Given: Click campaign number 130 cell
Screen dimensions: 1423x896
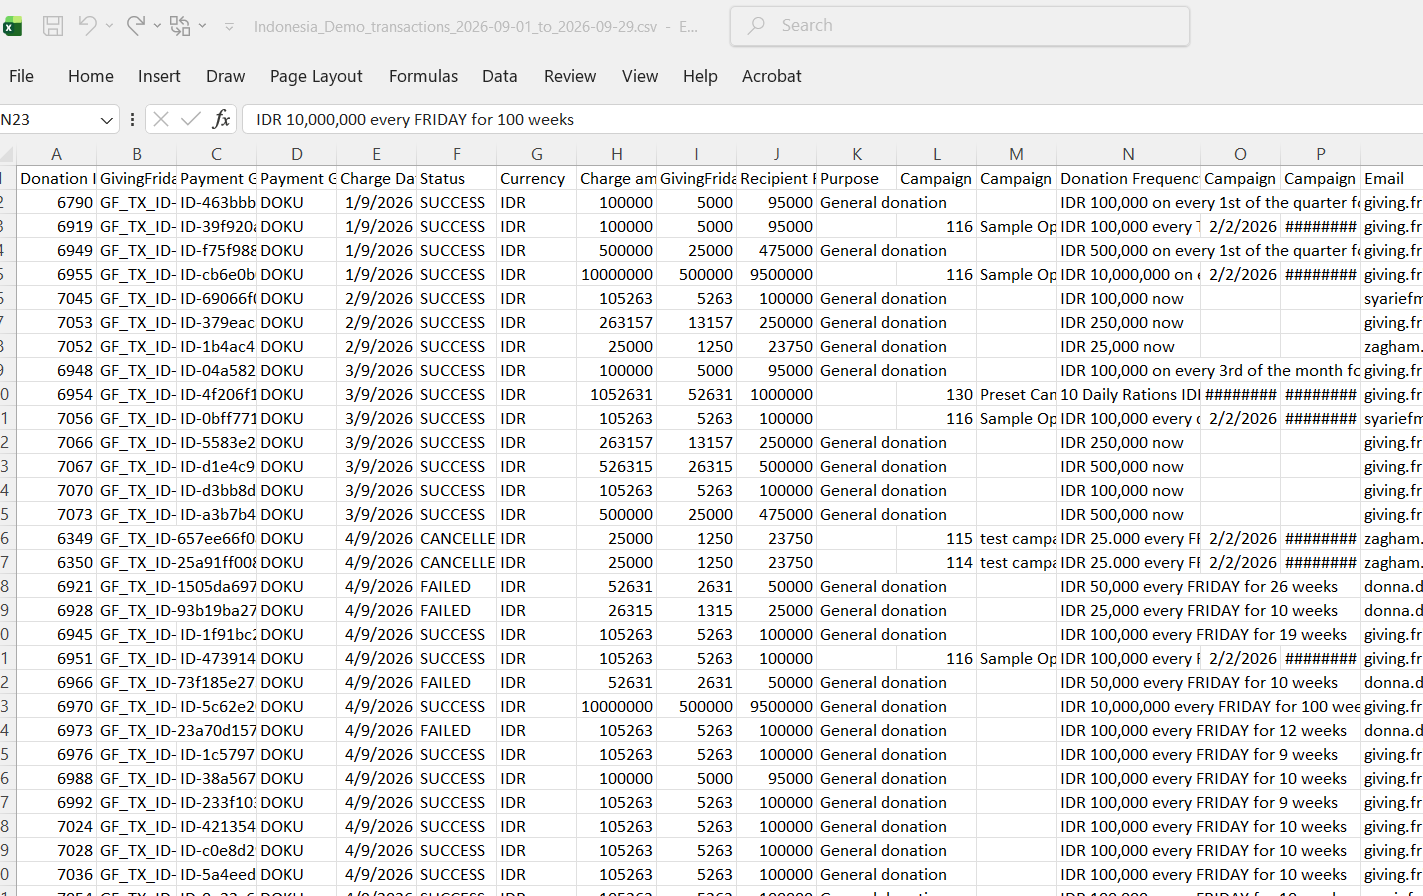Looking at the screenshot, I should pos(936,395).
